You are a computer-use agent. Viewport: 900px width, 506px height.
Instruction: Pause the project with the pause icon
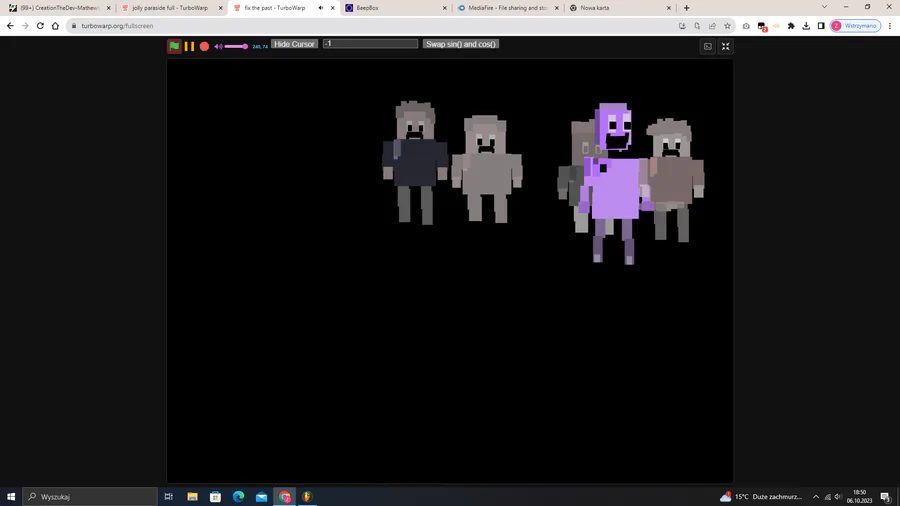189,46
